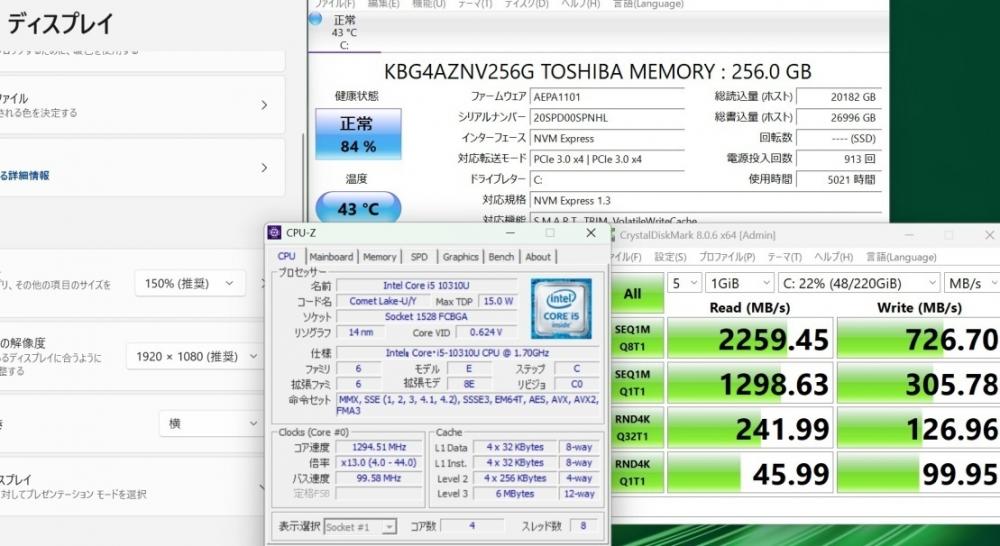
Task: Click the RND4K Q1T1 write result 99.95
Action: [x=918, y=473]
